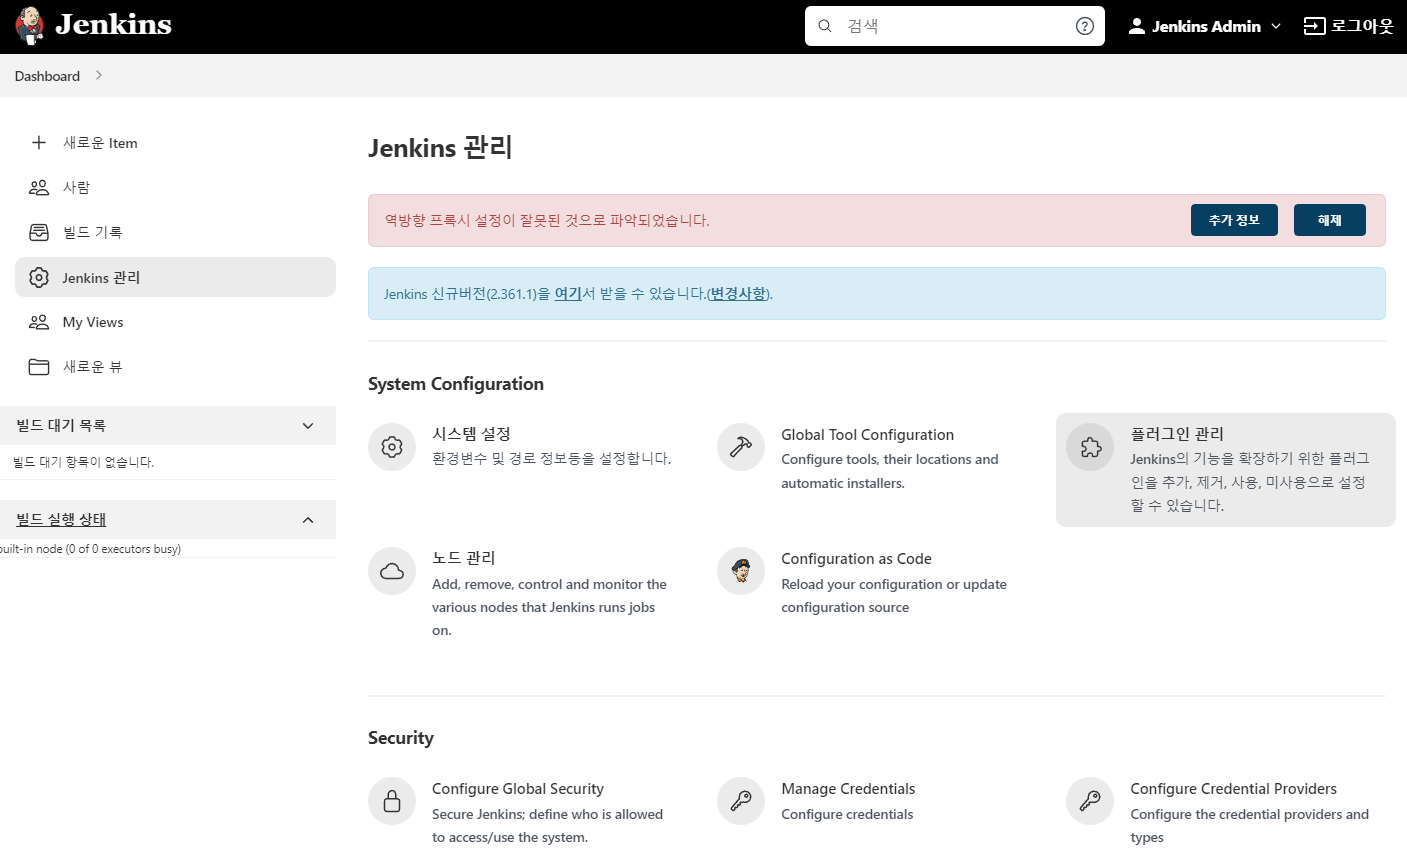Expand the 빌드 실행 상태 panel chevron
Viewport: 1407px width, 854px height.
pyautogui.click(x=308, y=520)
